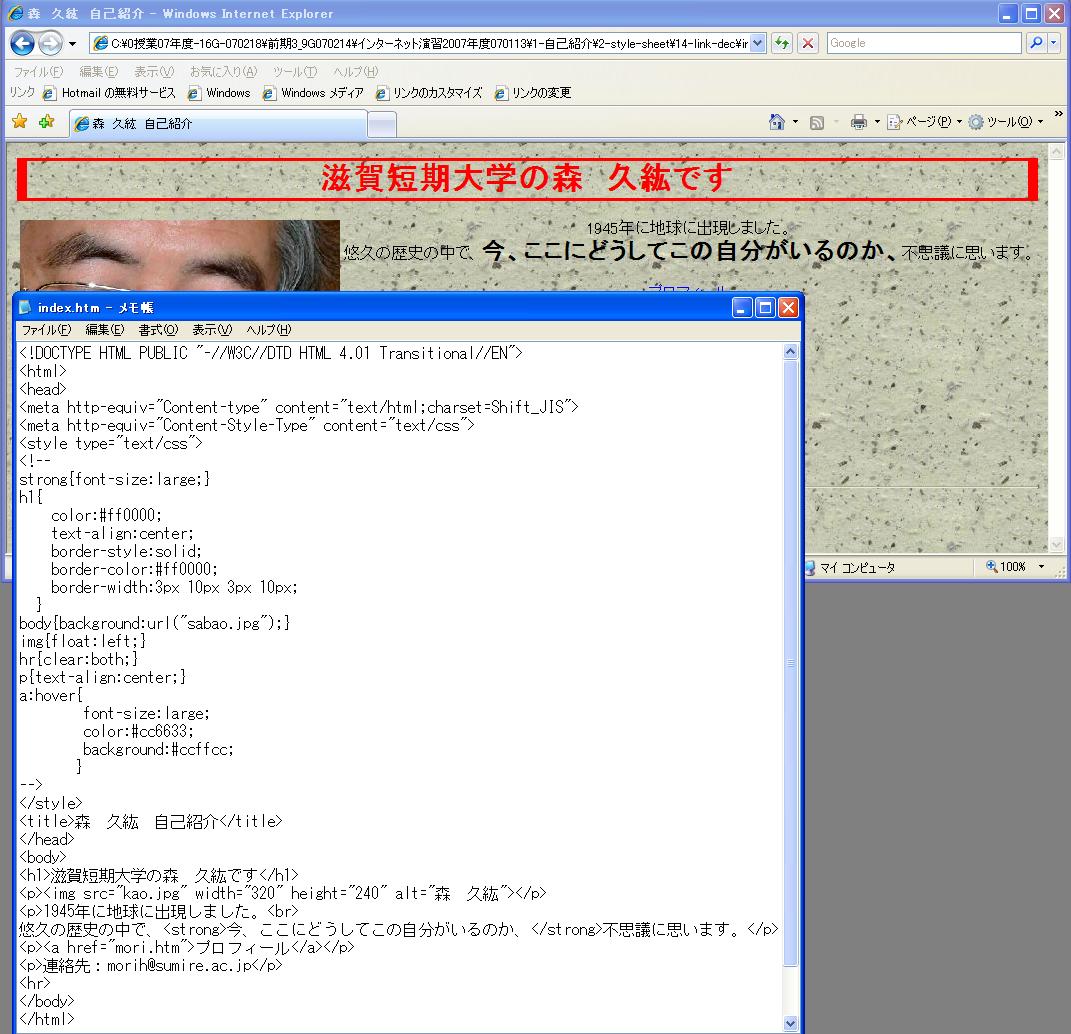The image size is (1071, 1034).
Task: Click the line body{background:url("sabao.jpg");}
Action: pyautogui.click(x=155, y=623)
